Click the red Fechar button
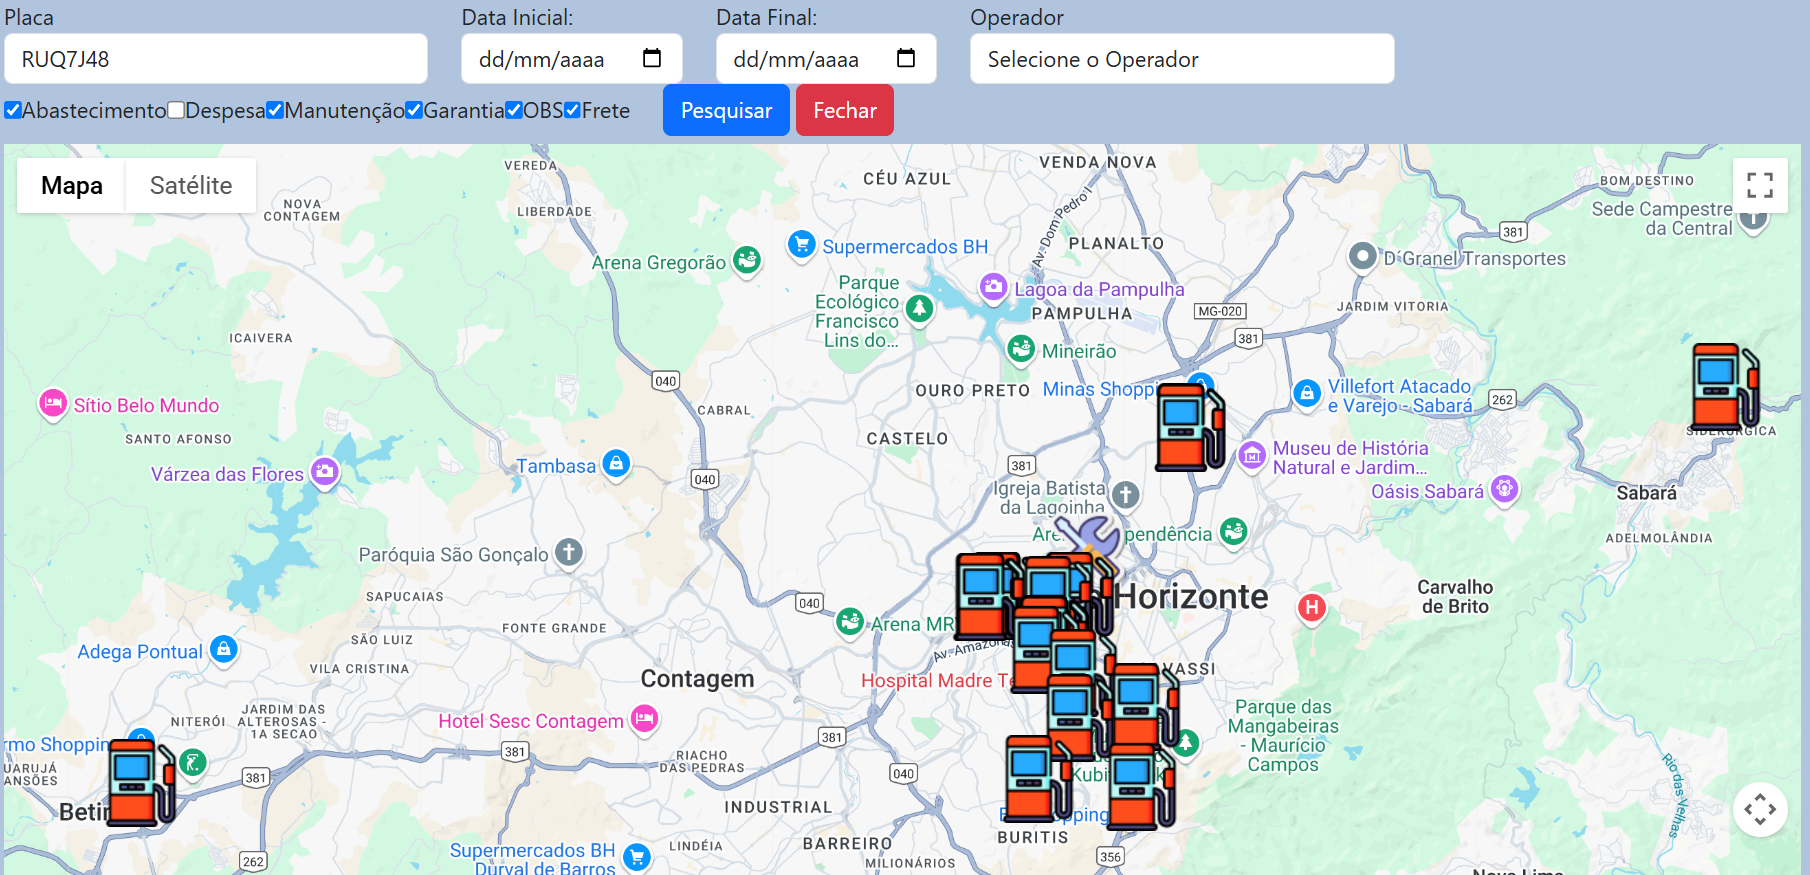1810x875 pixels. coord(844,110)
